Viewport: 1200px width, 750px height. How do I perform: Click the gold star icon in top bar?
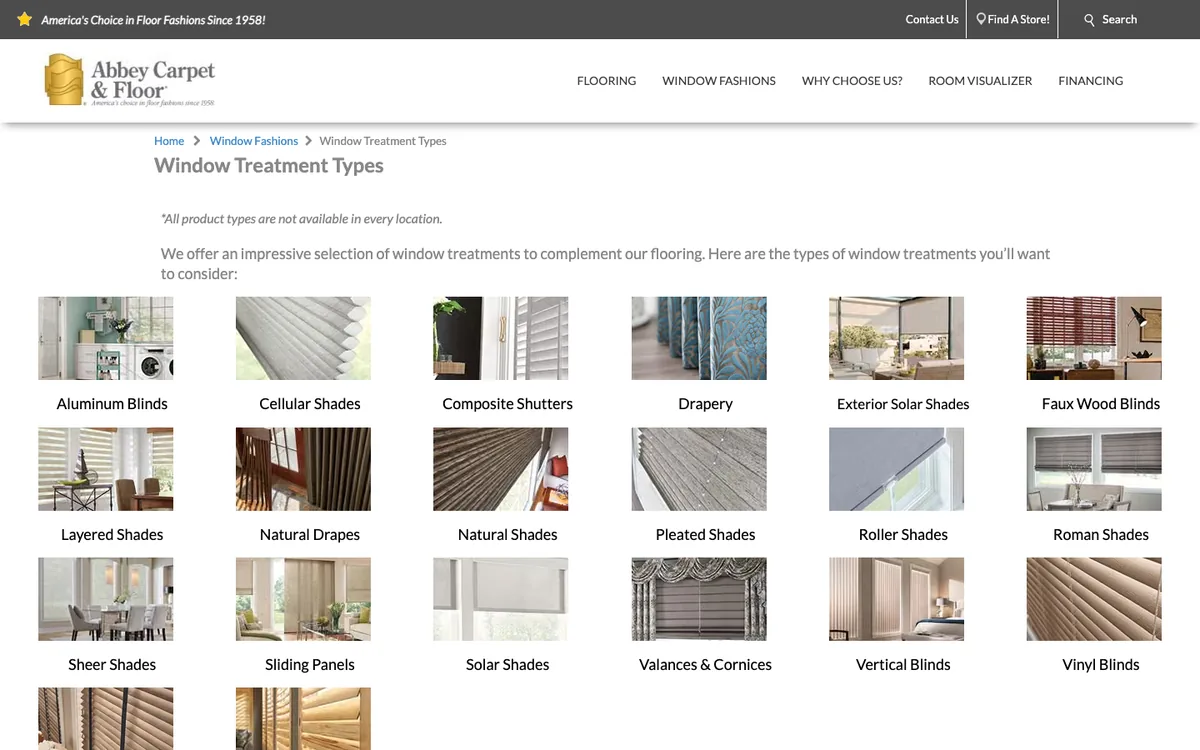(x=25, y=19)
